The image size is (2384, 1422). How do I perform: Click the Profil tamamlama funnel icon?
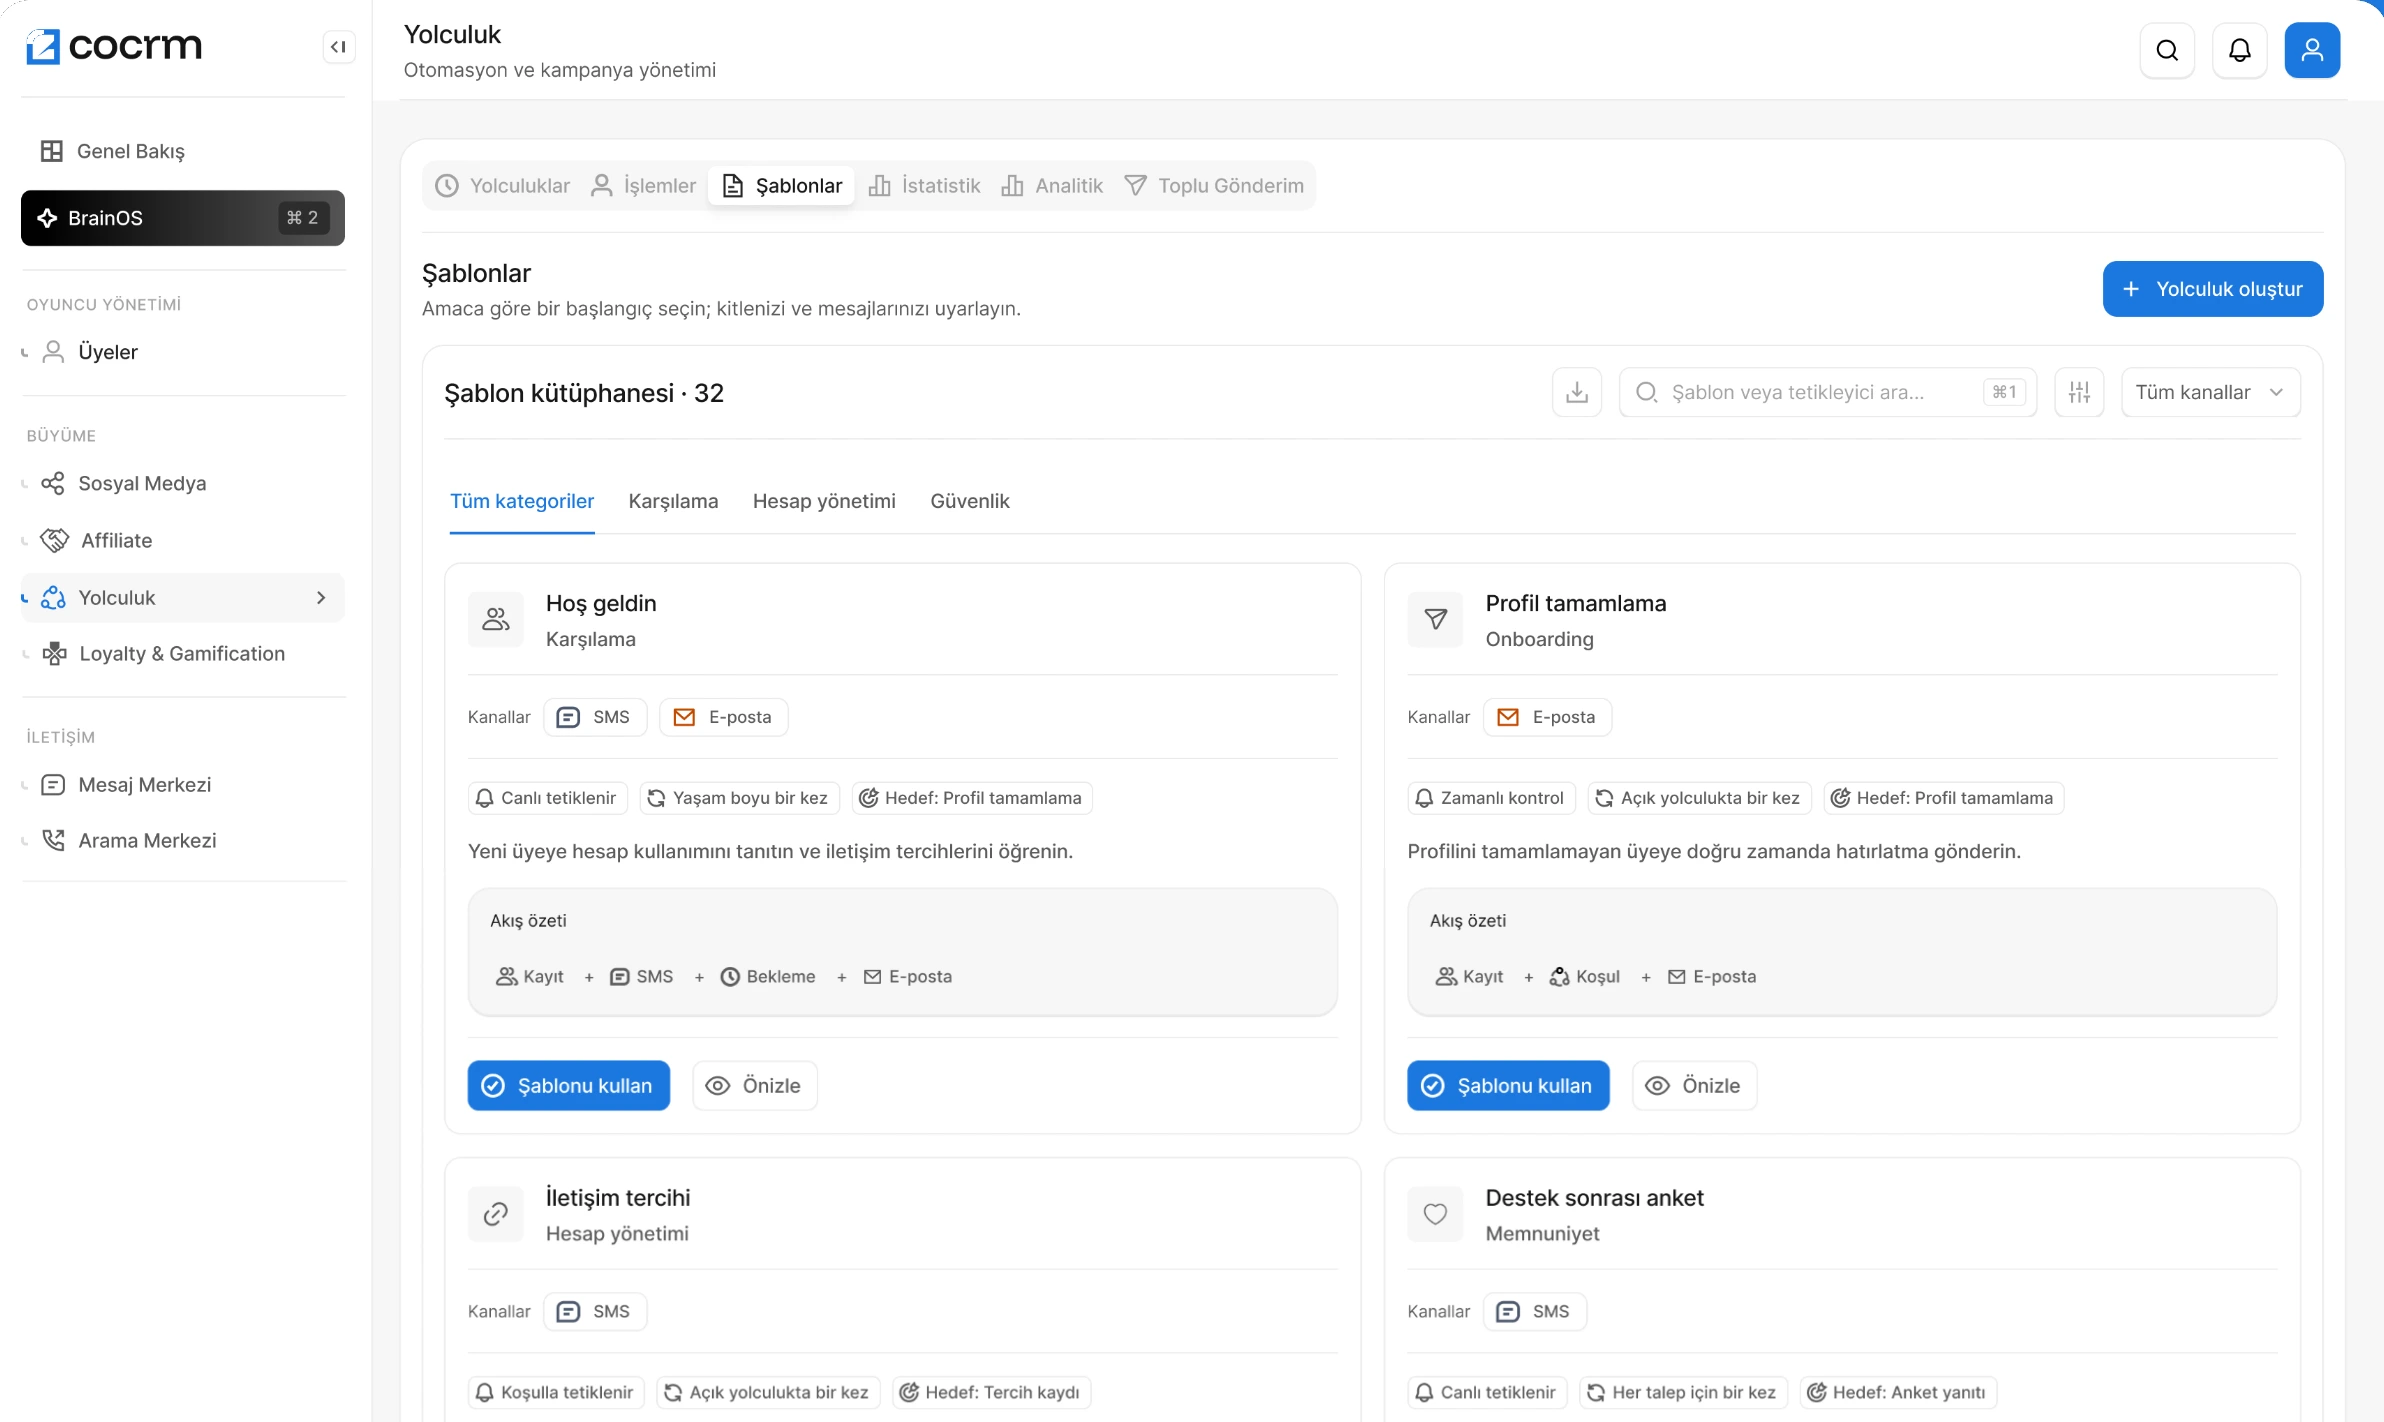coord(1435,620)
